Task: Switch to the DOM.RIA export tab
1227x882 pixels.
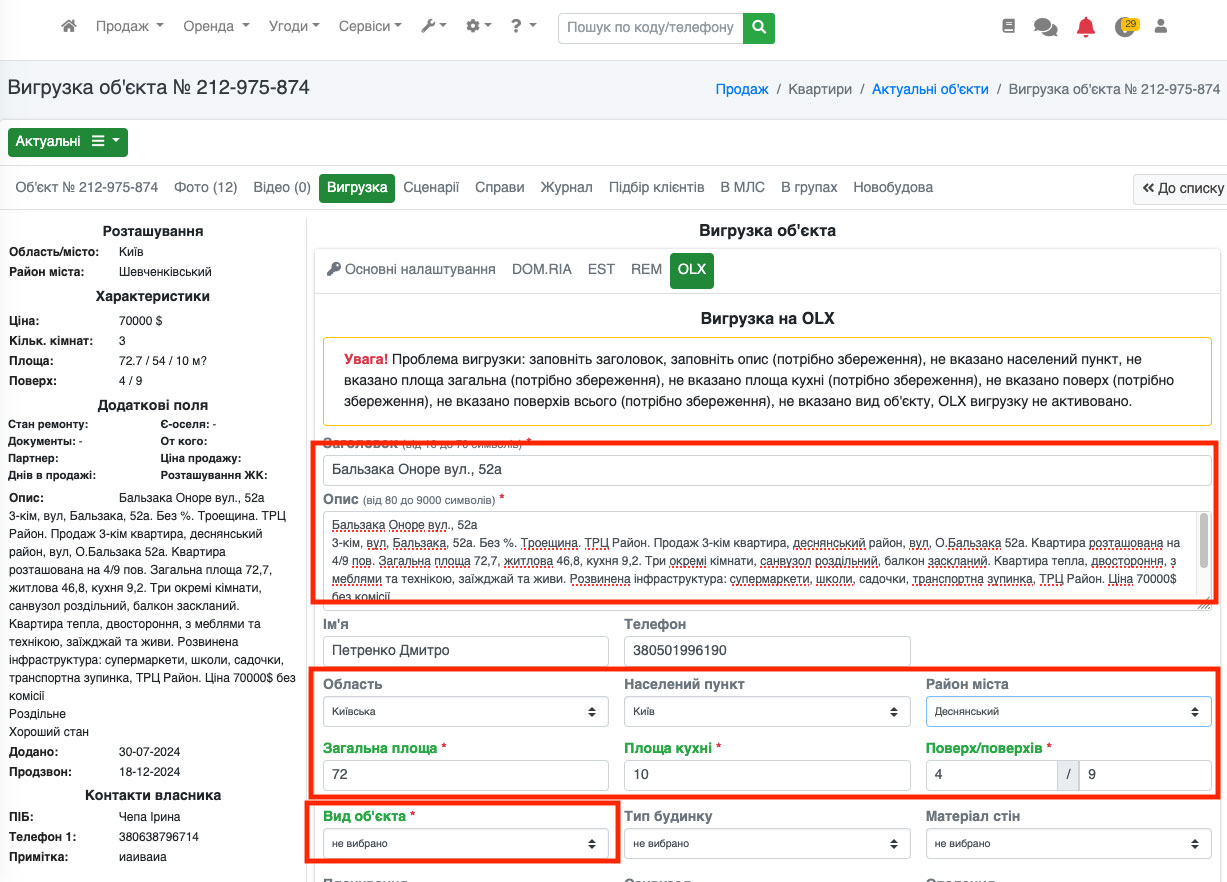Action: click(x=541, y=269)
